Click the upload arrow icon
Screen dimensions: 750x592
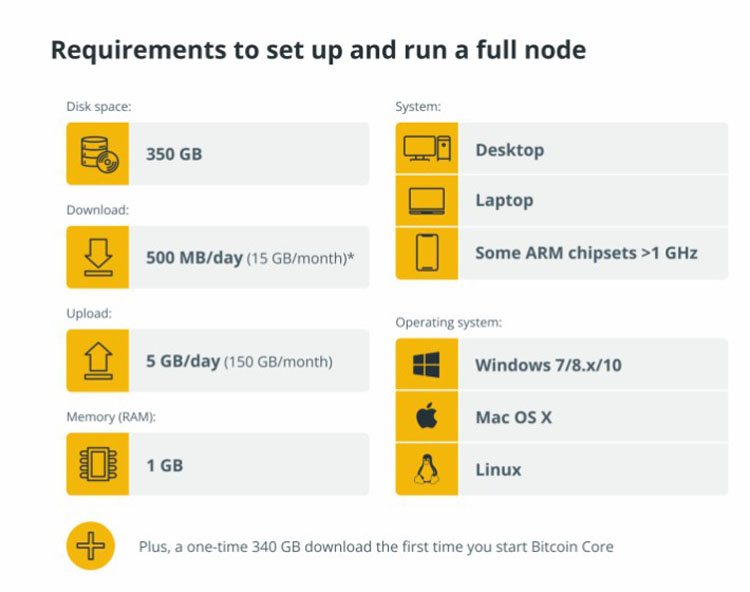(98, 361)
